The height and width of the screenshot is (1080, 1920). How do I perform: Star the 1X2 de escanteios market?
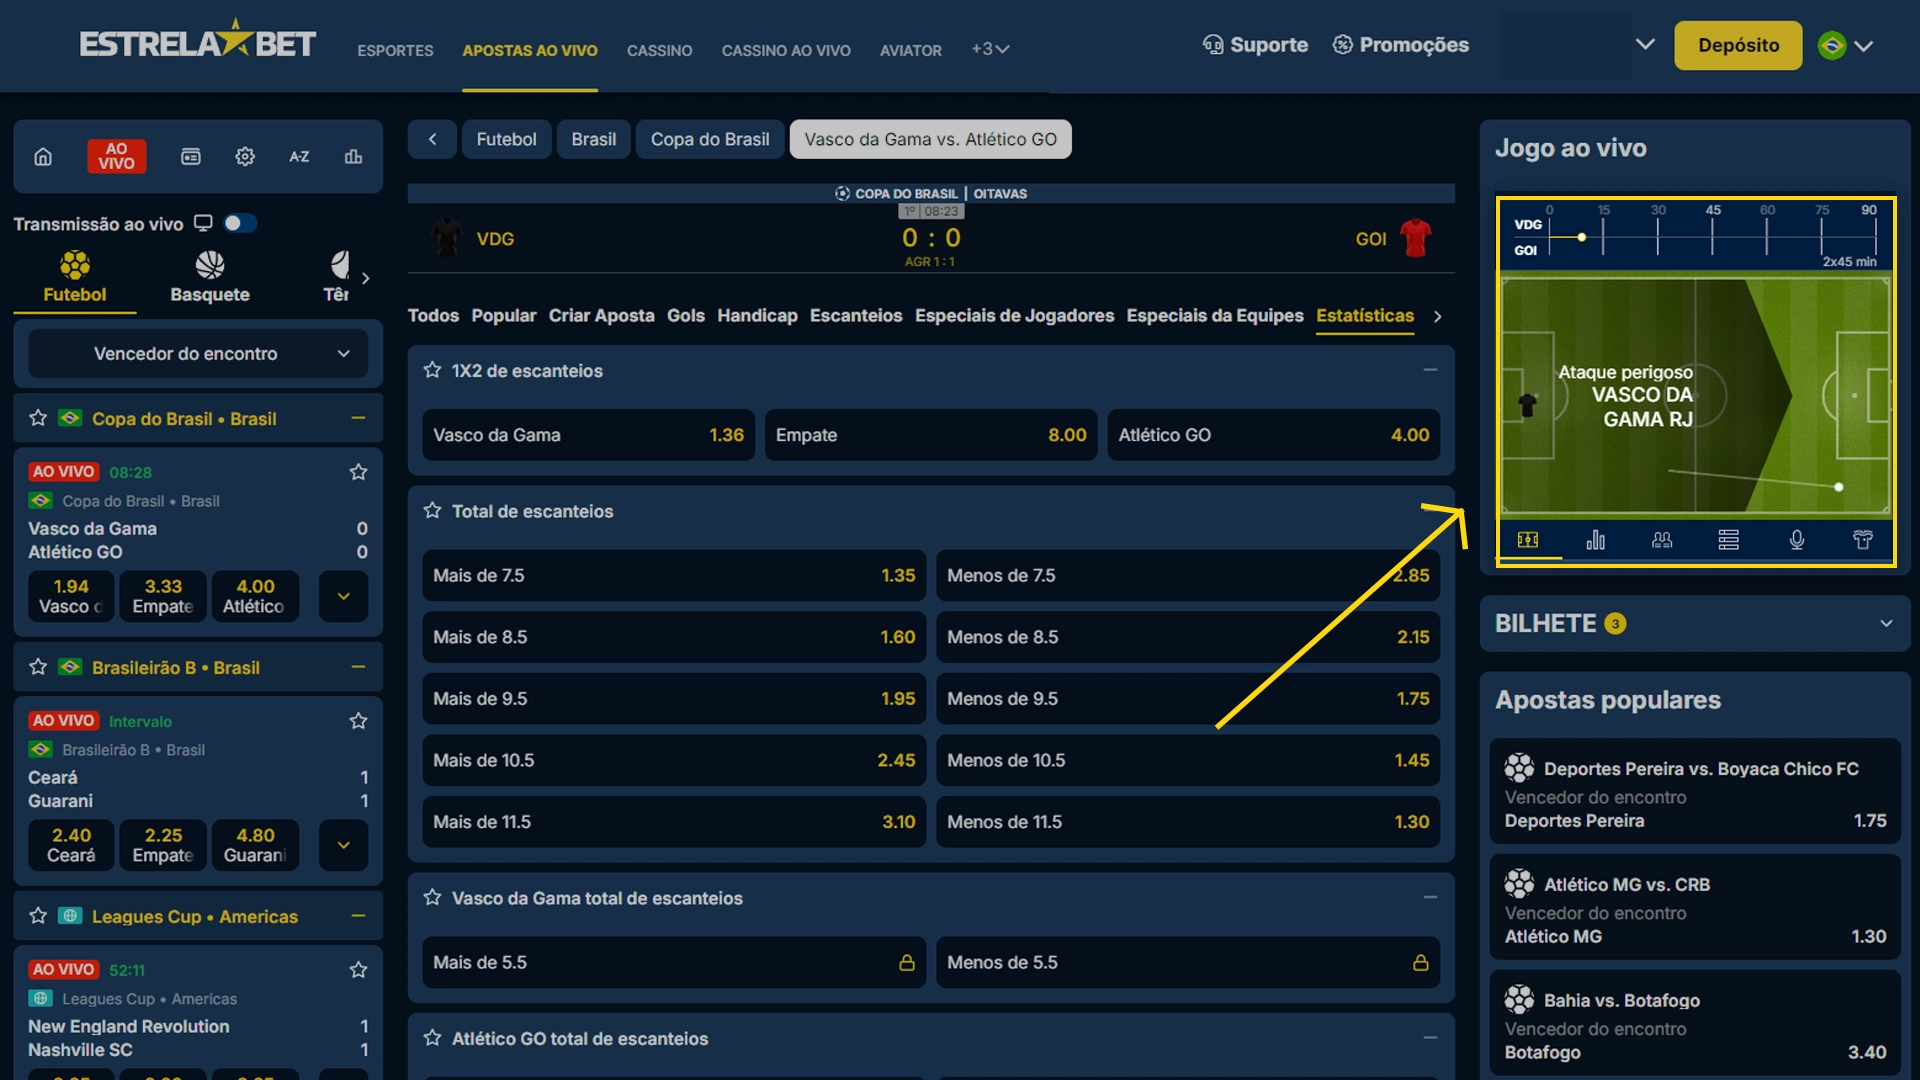[x=432, y=370]
